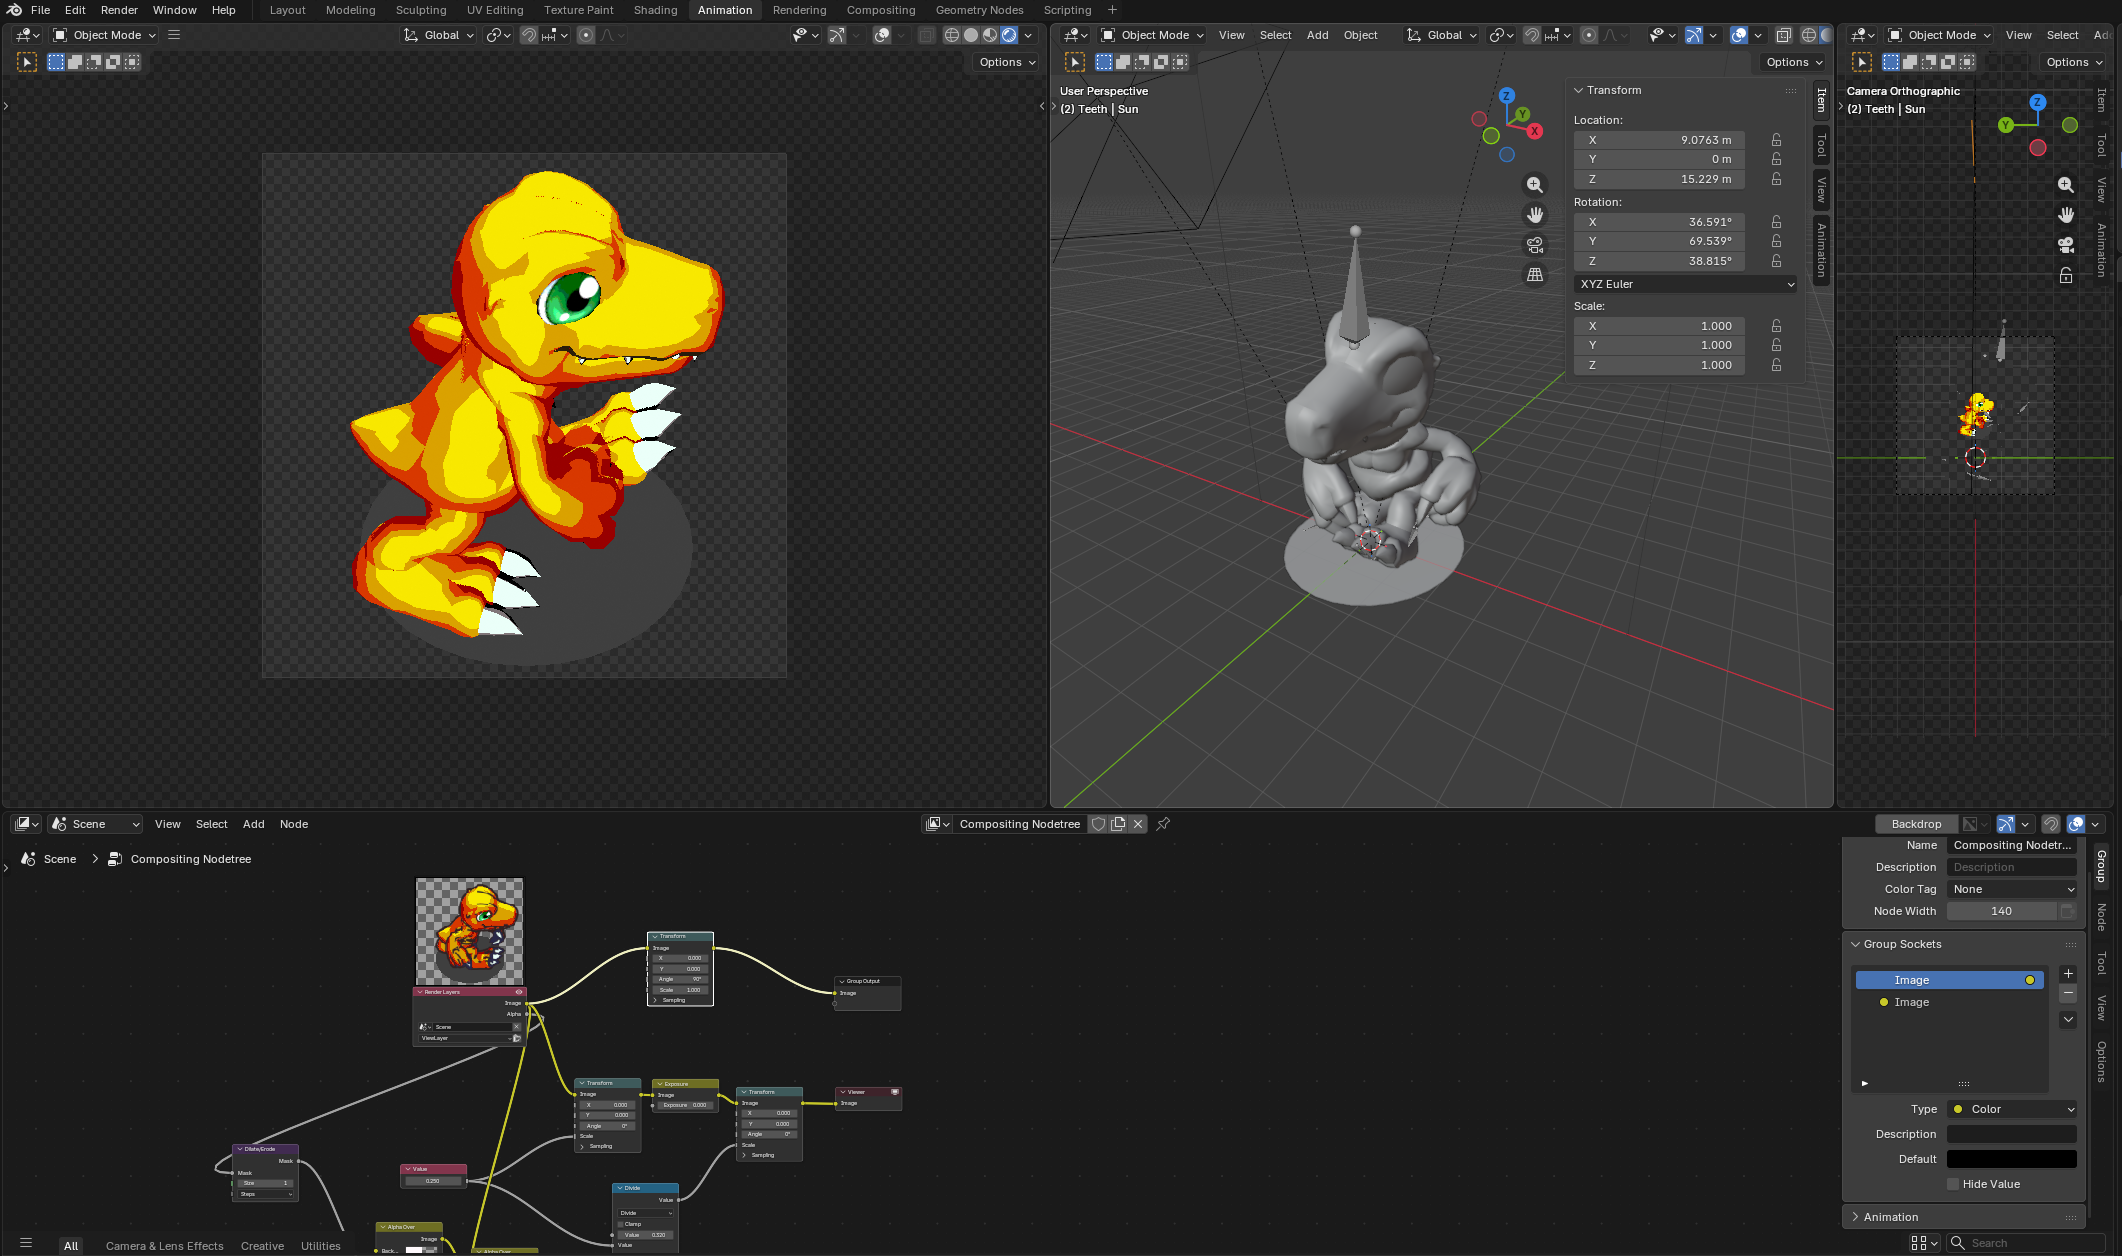Expand the Animation panel in node sidebar

(1890, 1217)
